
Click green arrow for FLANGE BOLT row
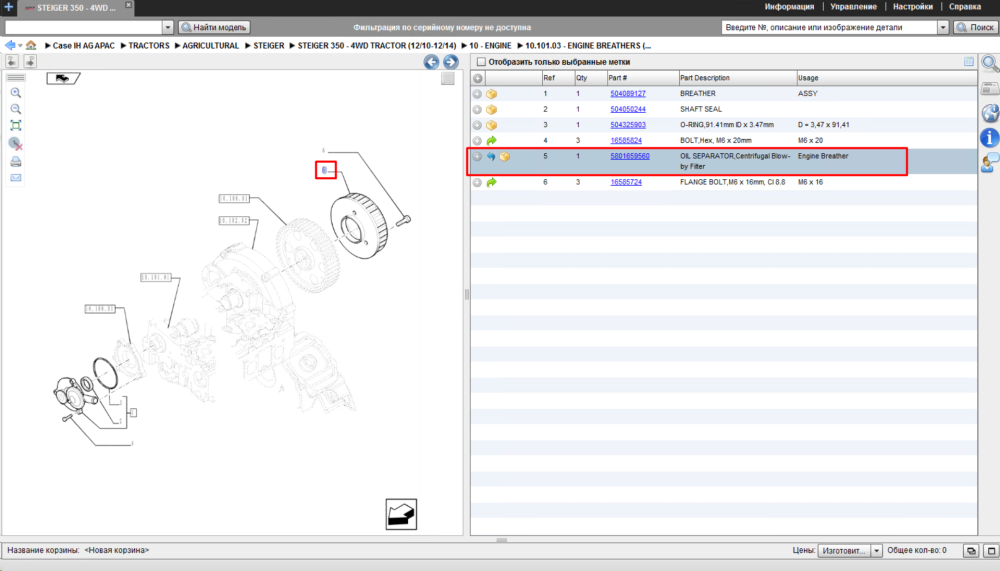(492, 182)
